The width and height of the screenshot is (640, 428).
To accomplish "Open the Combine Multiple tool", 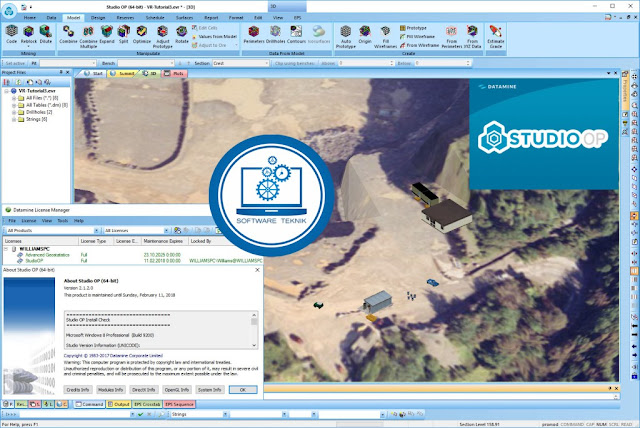I will pos(88,37).
